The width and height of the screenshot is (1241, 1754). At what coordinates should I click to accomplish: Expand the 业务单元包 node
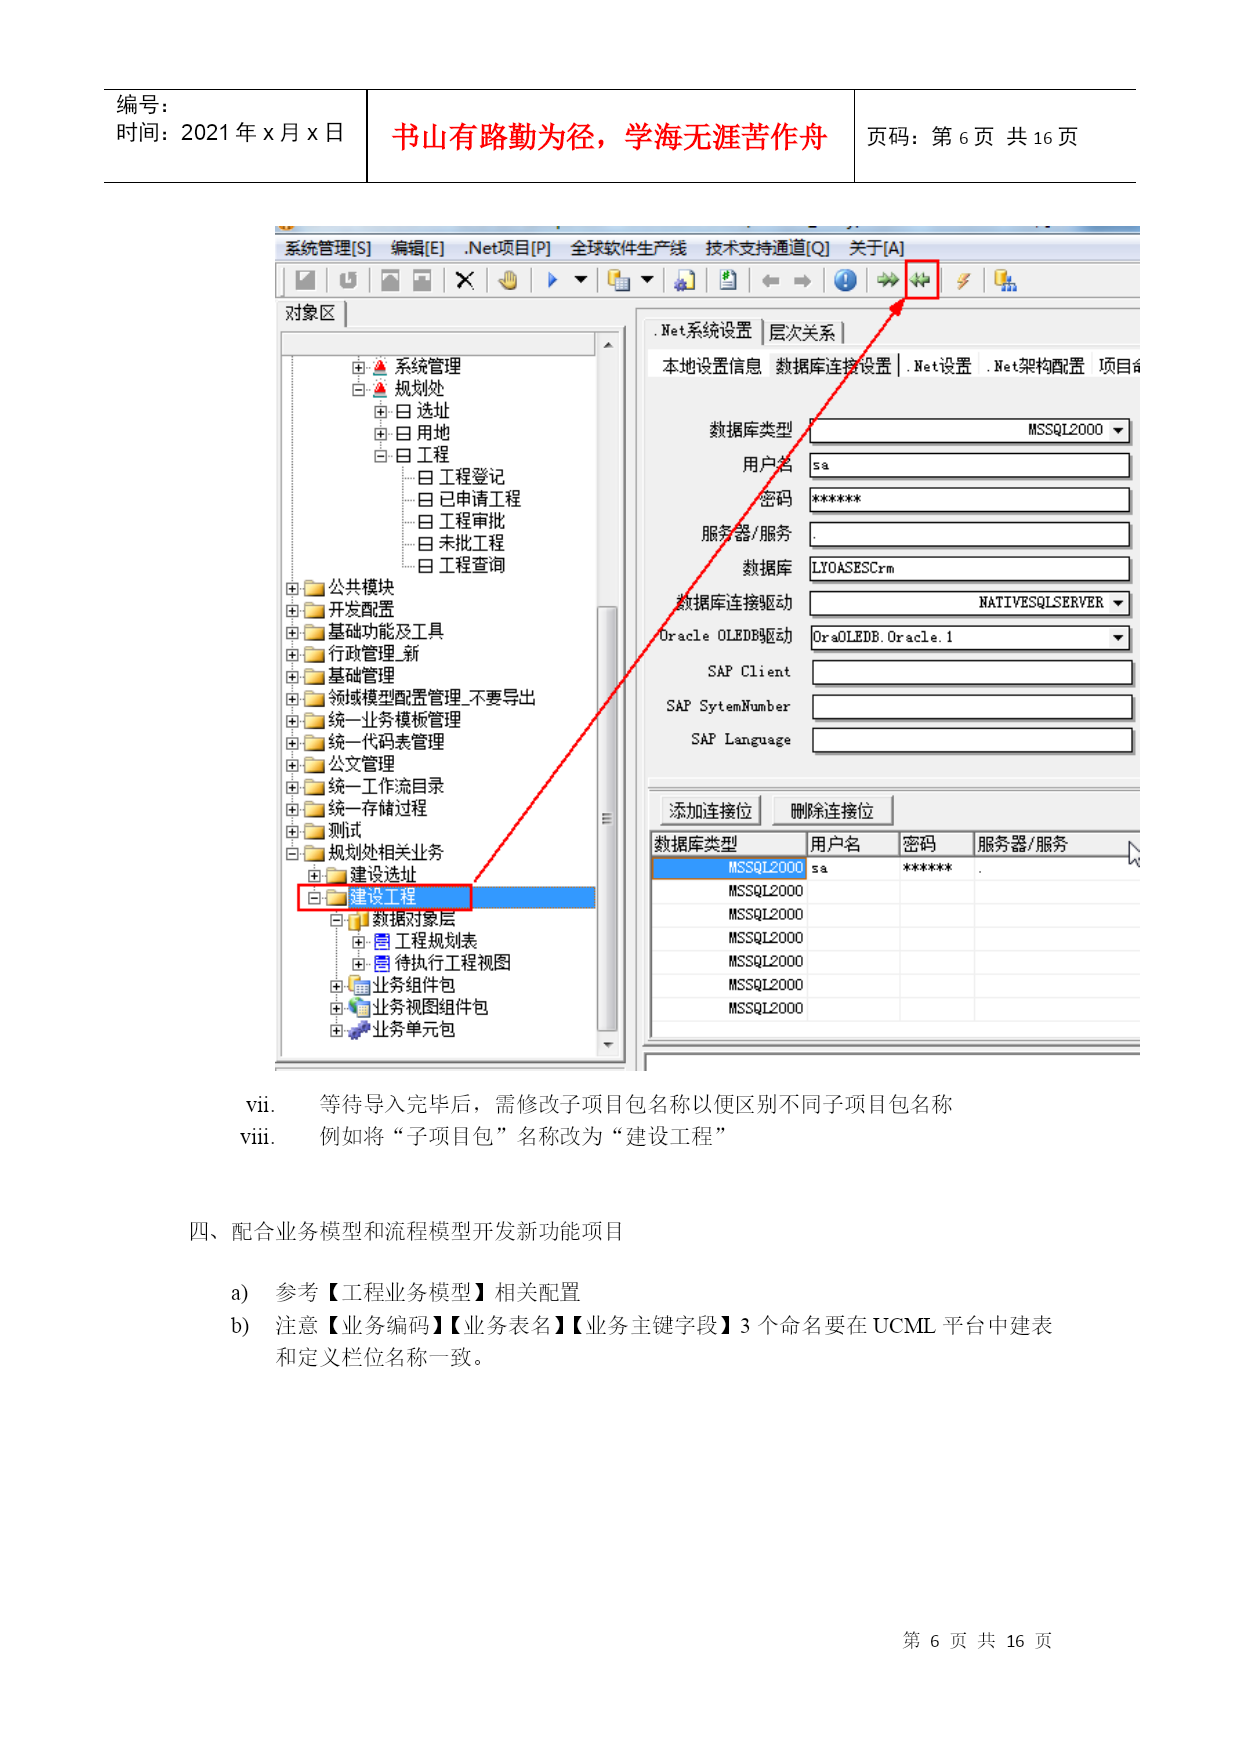[x=336, y=1031]
